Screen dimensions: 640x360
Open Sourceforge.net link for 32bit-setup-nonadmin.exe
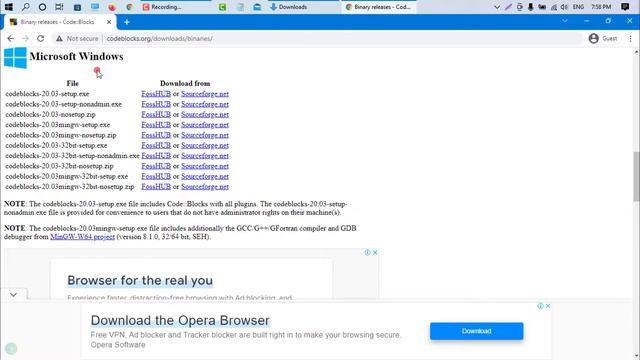click(205, 156)
